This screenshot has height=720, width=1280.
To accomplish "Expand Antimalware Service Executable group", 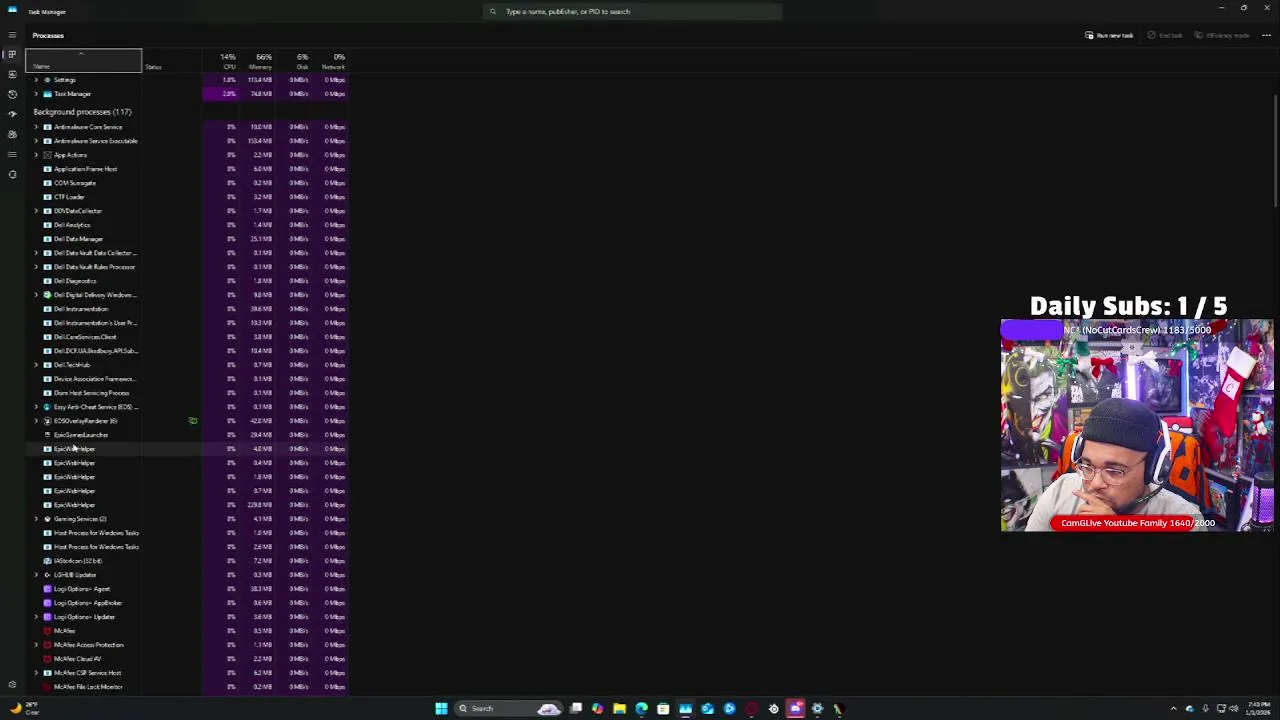I will click(36, 141).
